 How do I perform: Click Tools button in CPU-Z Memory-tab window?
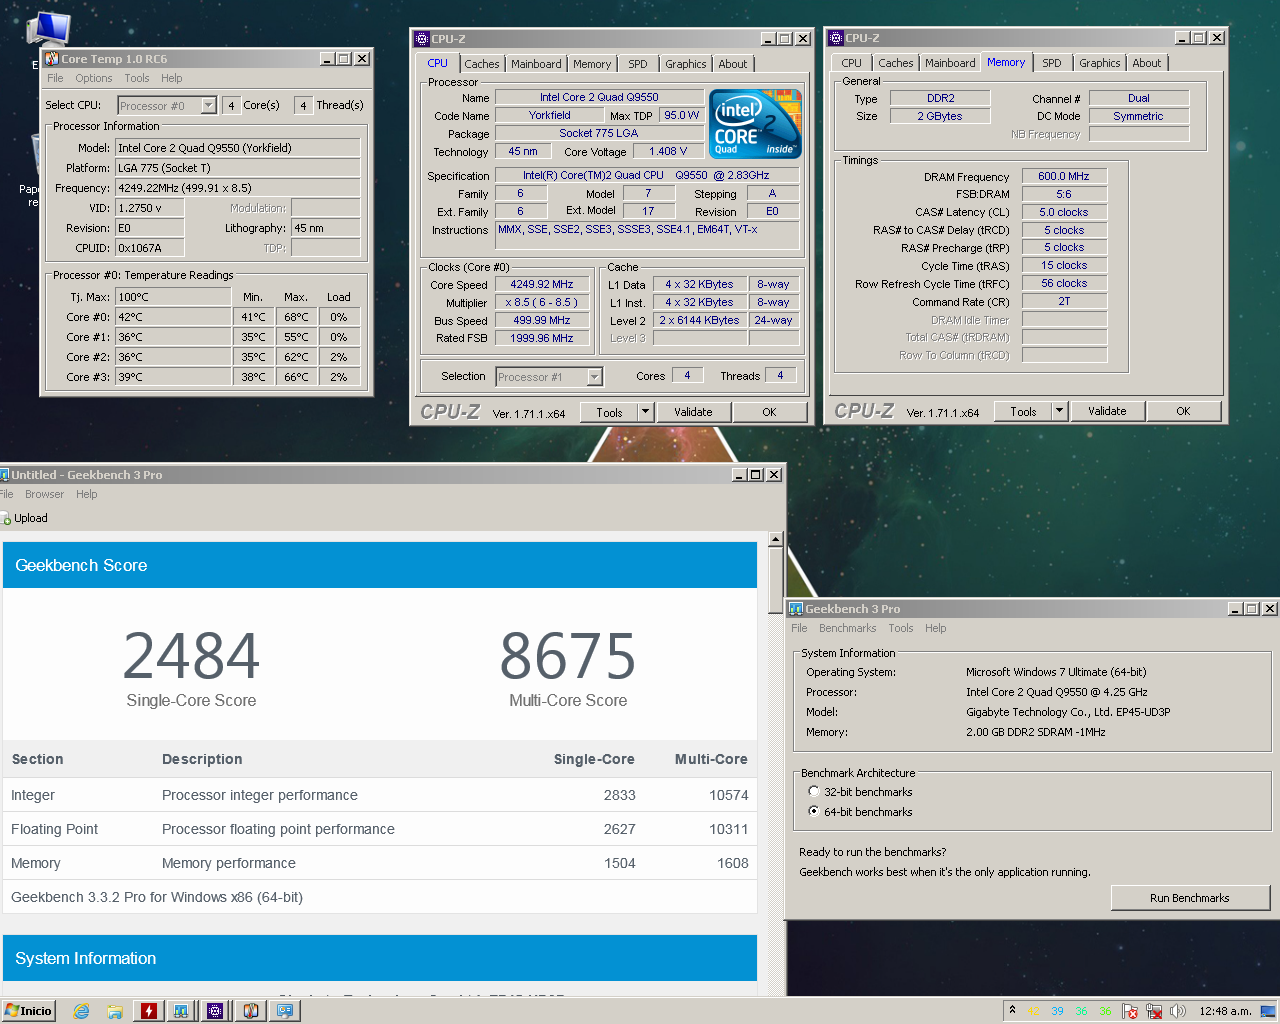[1023, 411]
